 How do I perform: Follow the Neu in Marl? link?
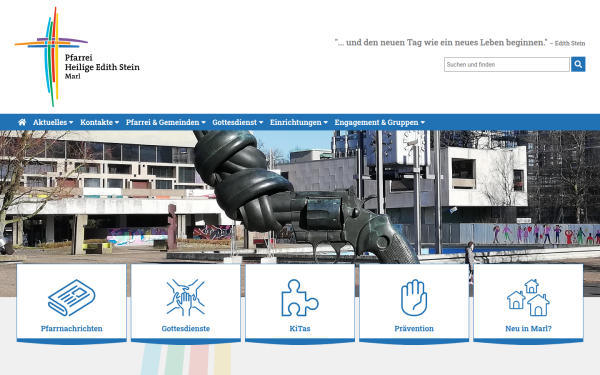pyautogui.click(x=528, y=328)
